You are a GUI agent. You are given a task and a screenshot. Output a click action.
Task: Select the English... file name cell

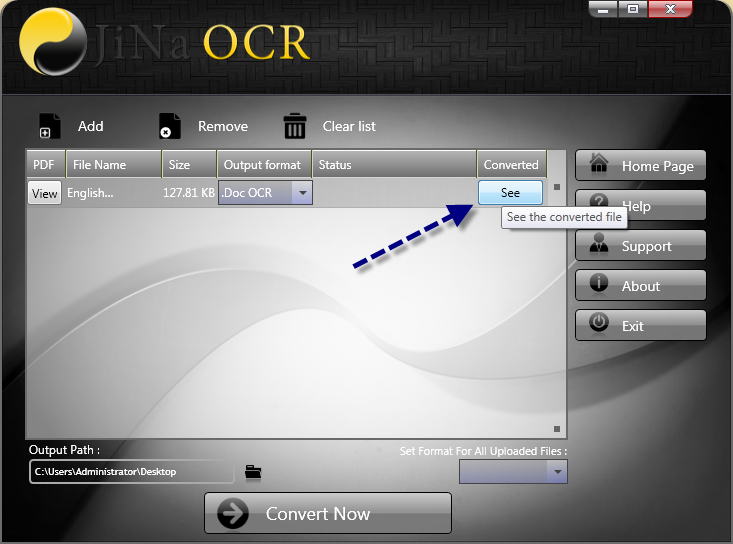click(90, 193)
